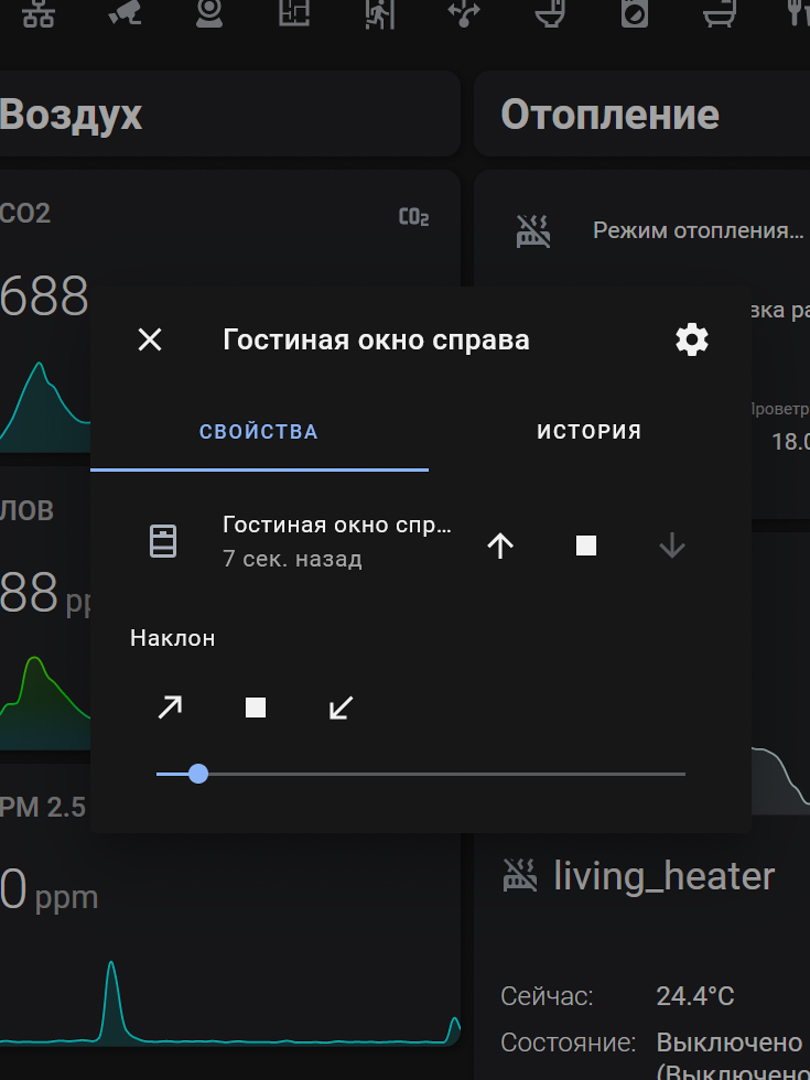Stop the tilt movement

coord(256,708)
